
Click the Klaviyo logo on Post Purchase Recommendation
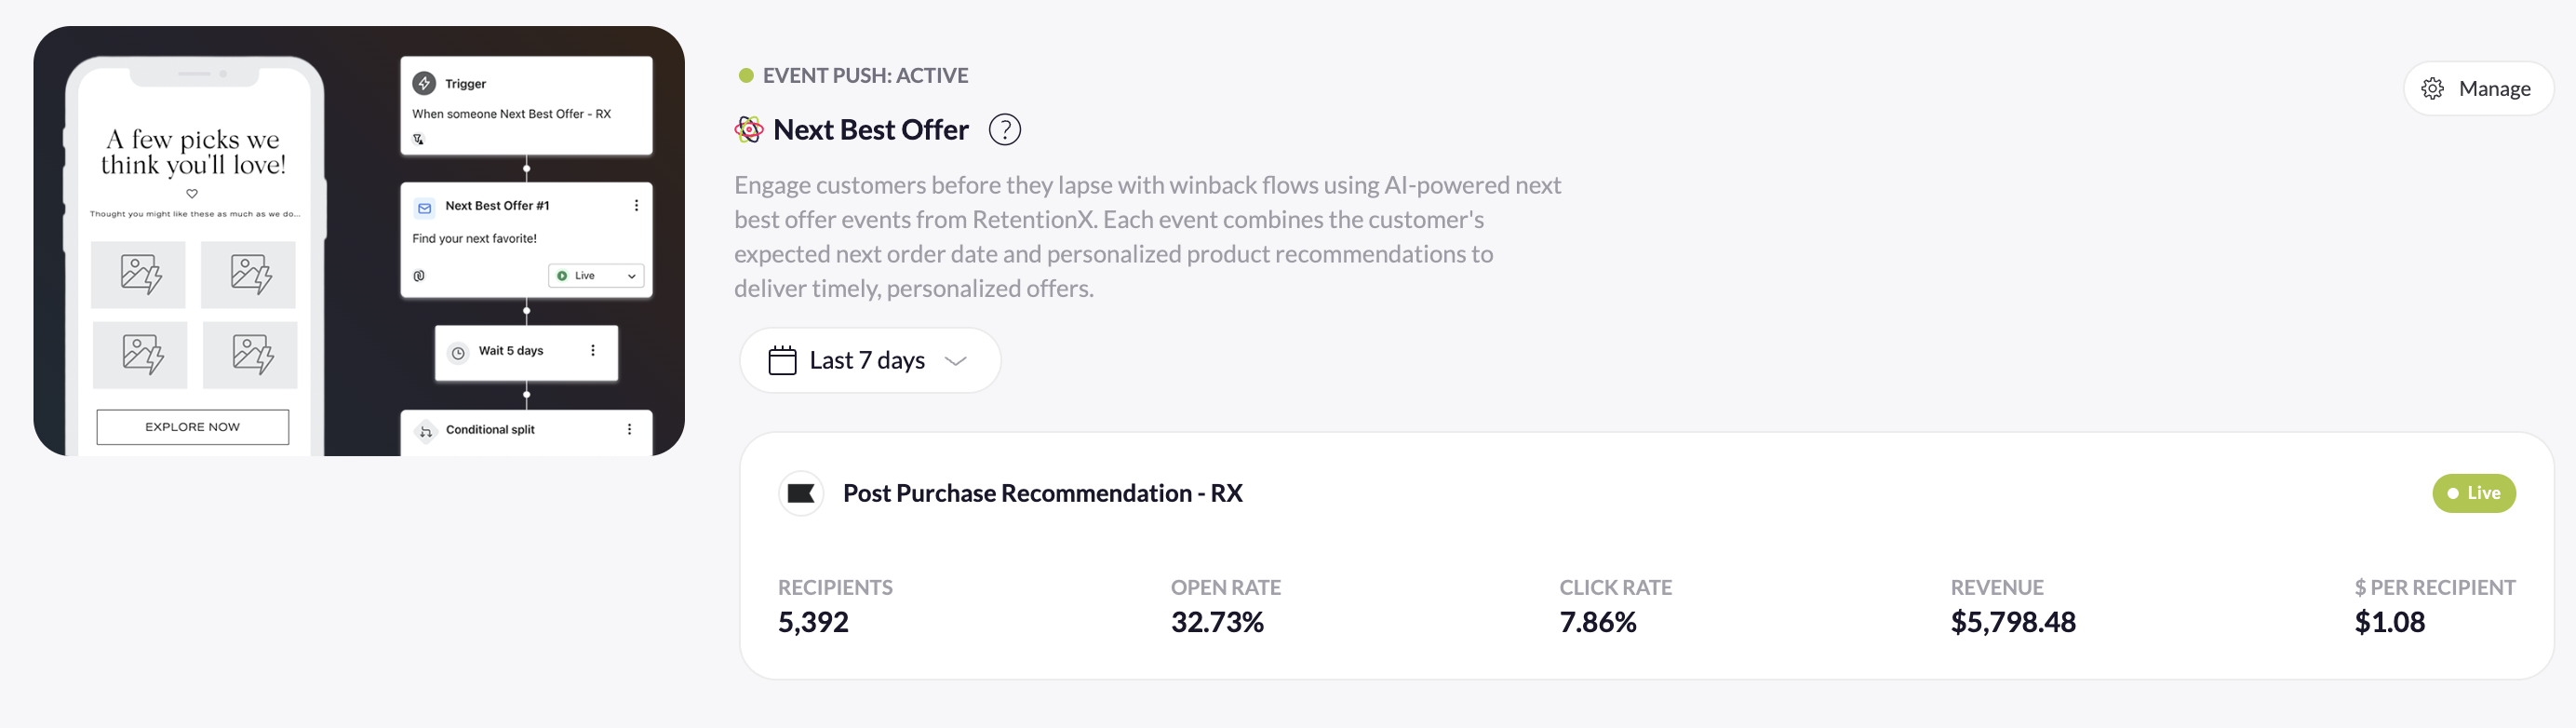(800, 493)
